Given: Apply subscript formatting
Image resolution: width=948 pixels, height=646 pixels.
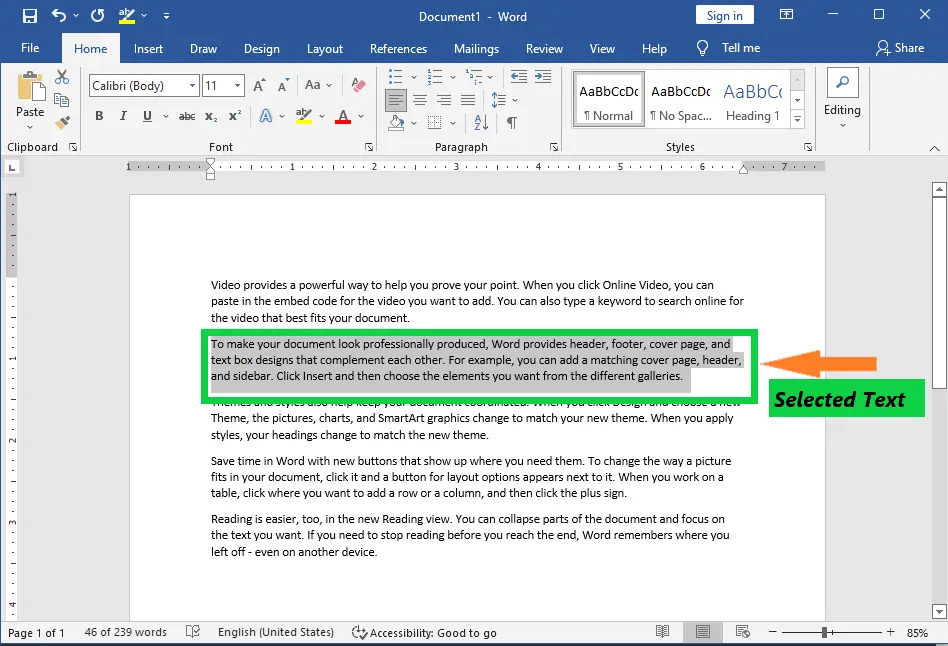Looking at the screenshot, I should [x=209, y=116].
